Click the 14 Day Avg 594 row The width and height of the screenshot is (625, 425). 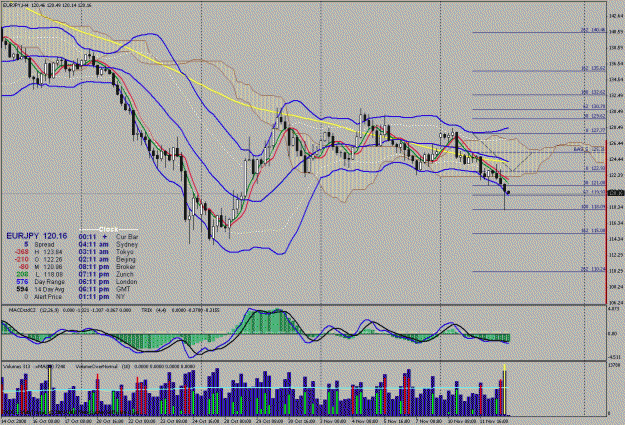40,289
